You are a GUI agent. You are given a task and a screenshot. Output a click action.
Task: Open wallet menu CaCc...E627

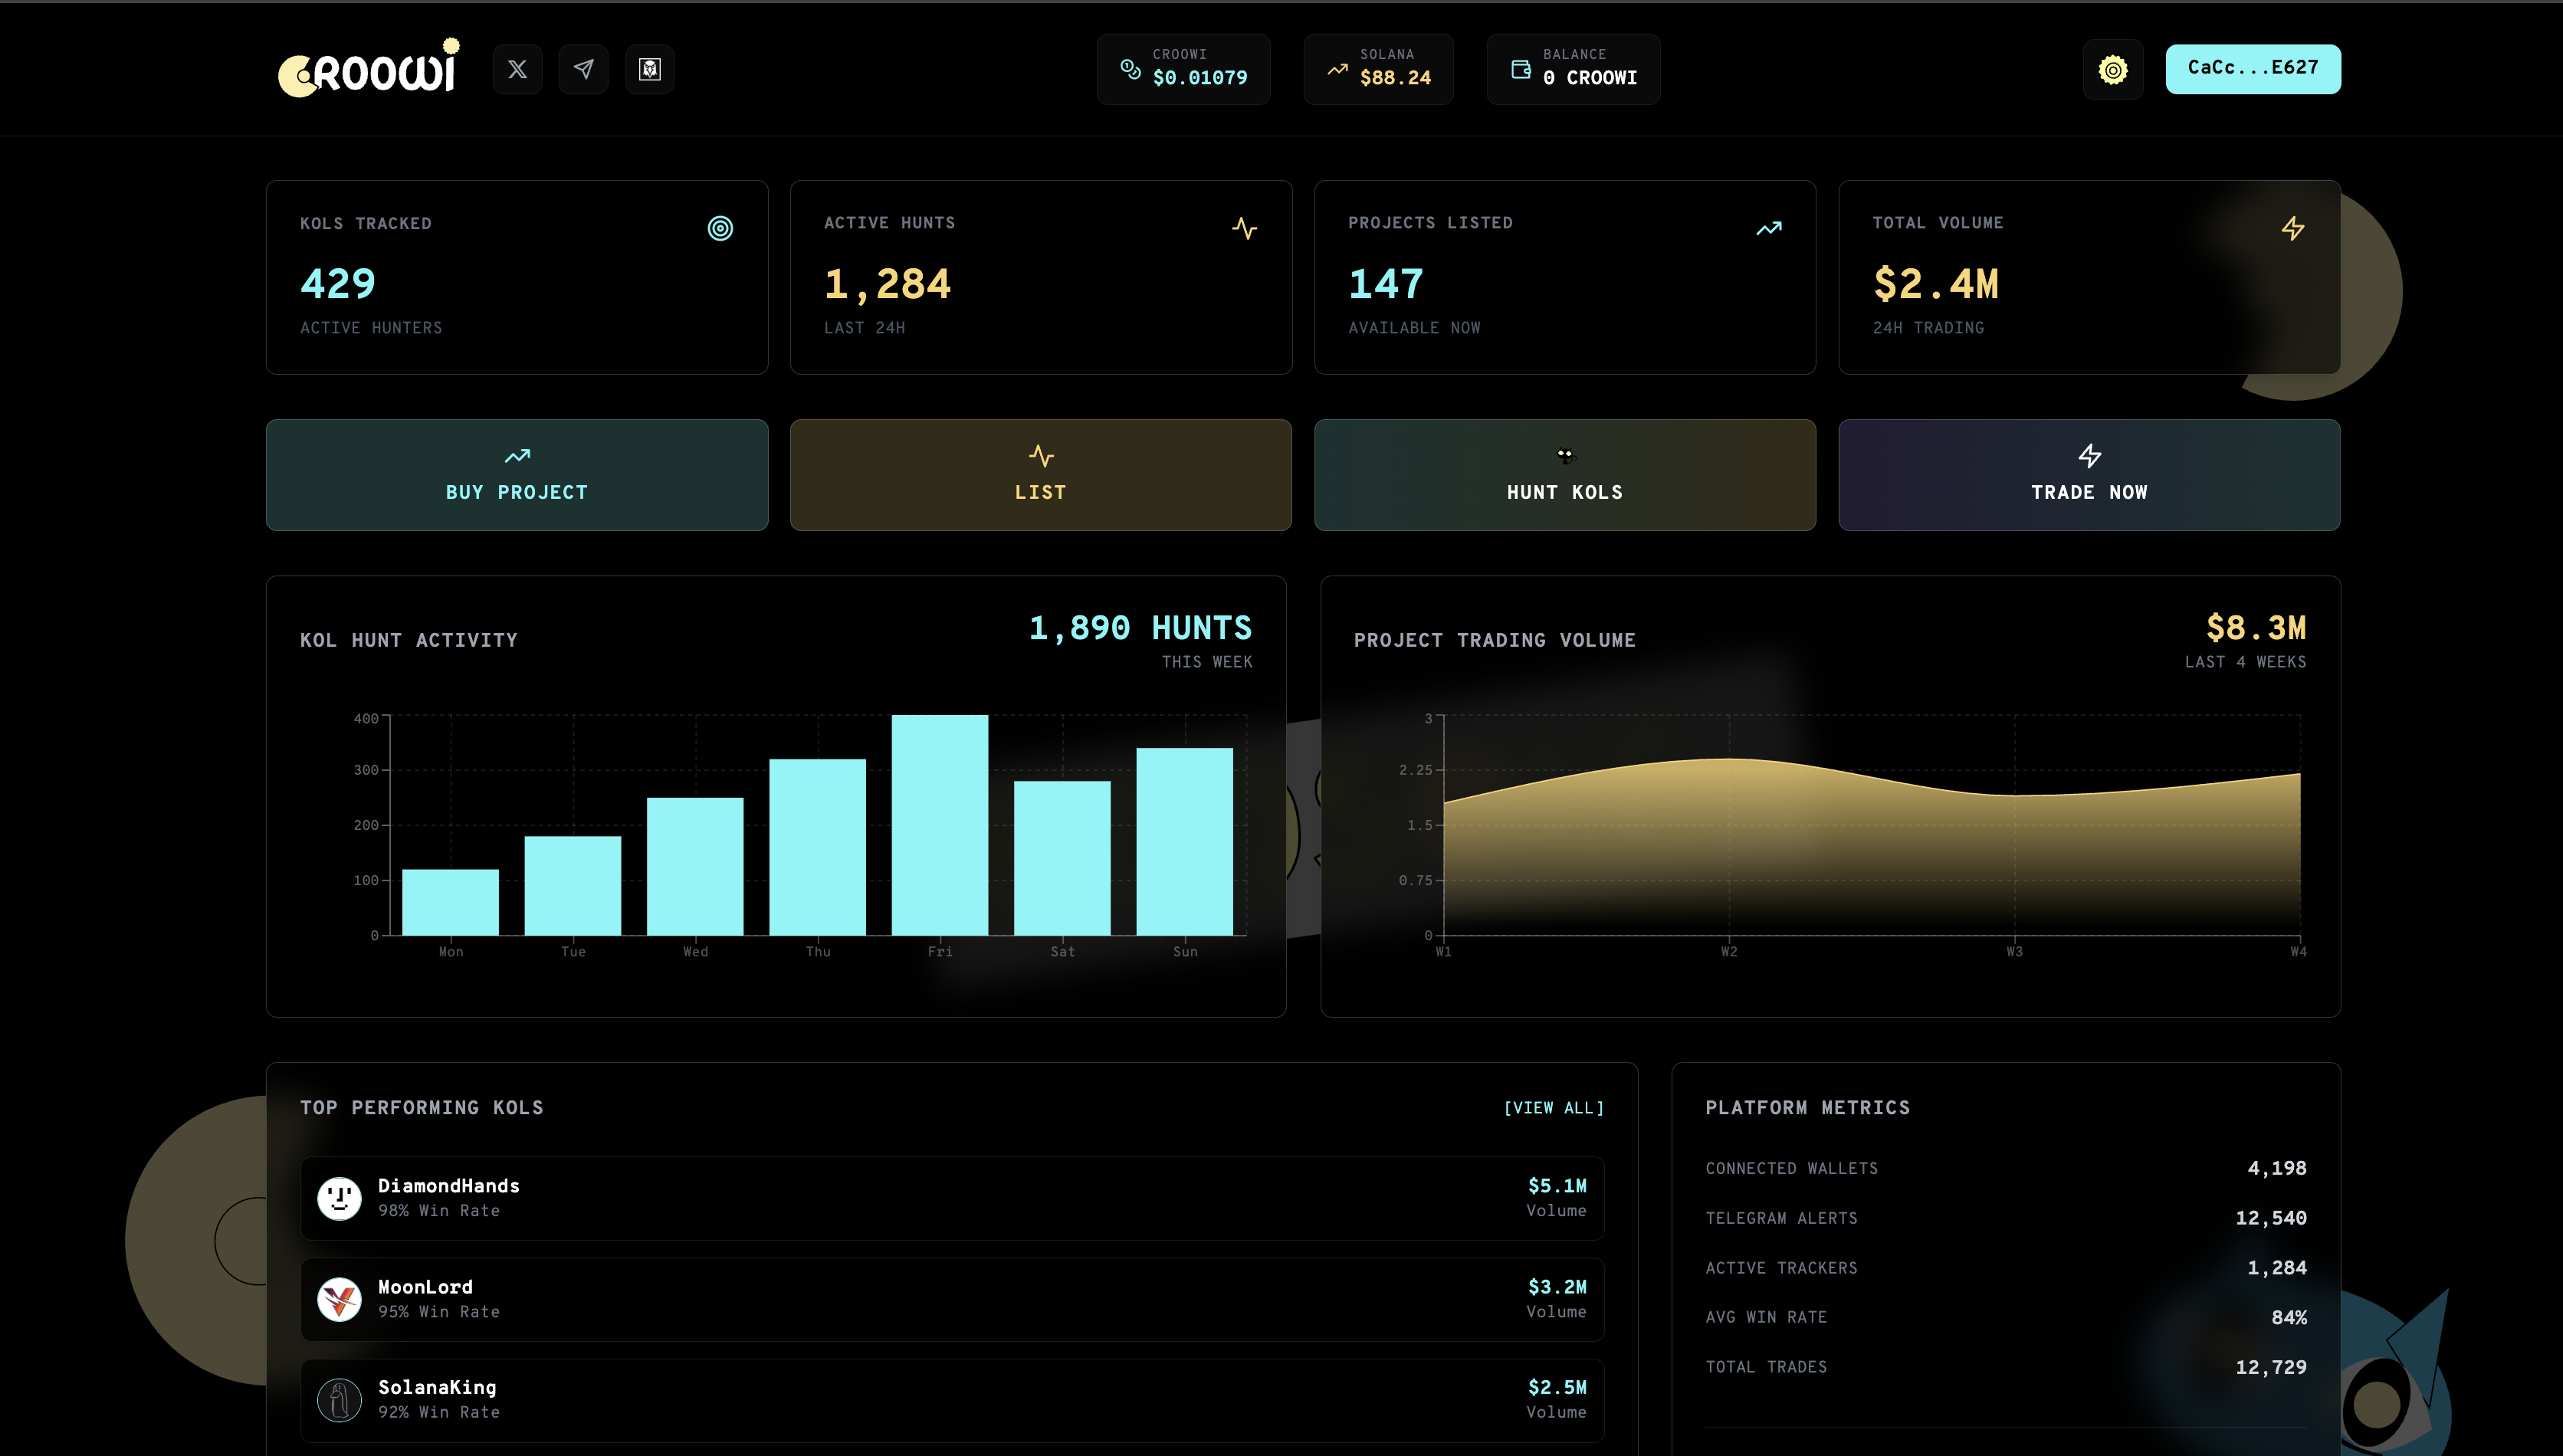pyautogui.click(x=2252, y=68)
